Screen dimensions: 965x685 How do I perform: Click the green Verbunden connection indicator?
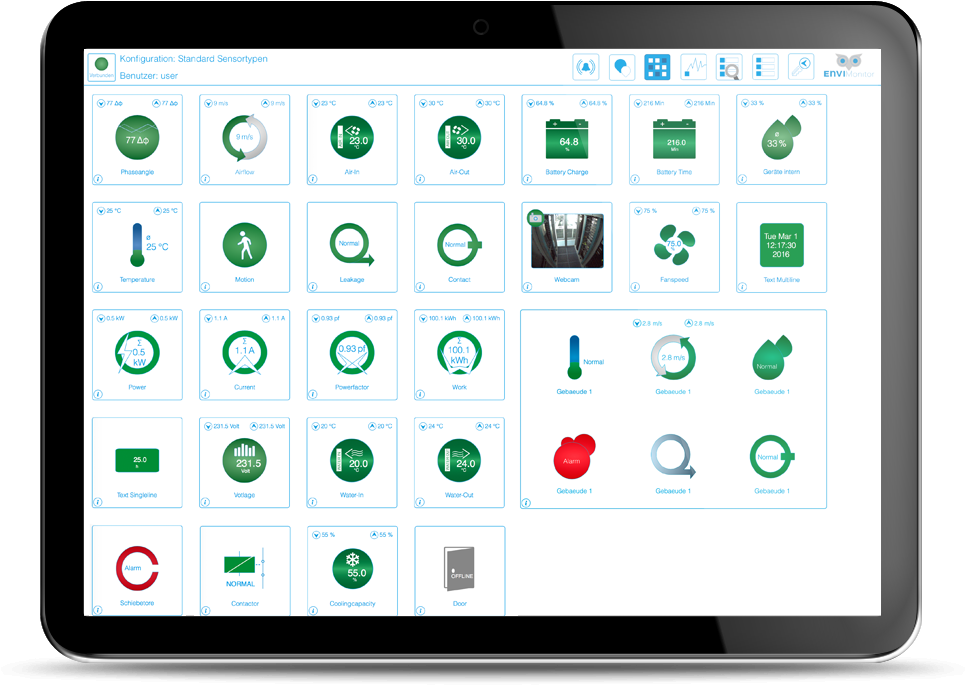point(102,66)
